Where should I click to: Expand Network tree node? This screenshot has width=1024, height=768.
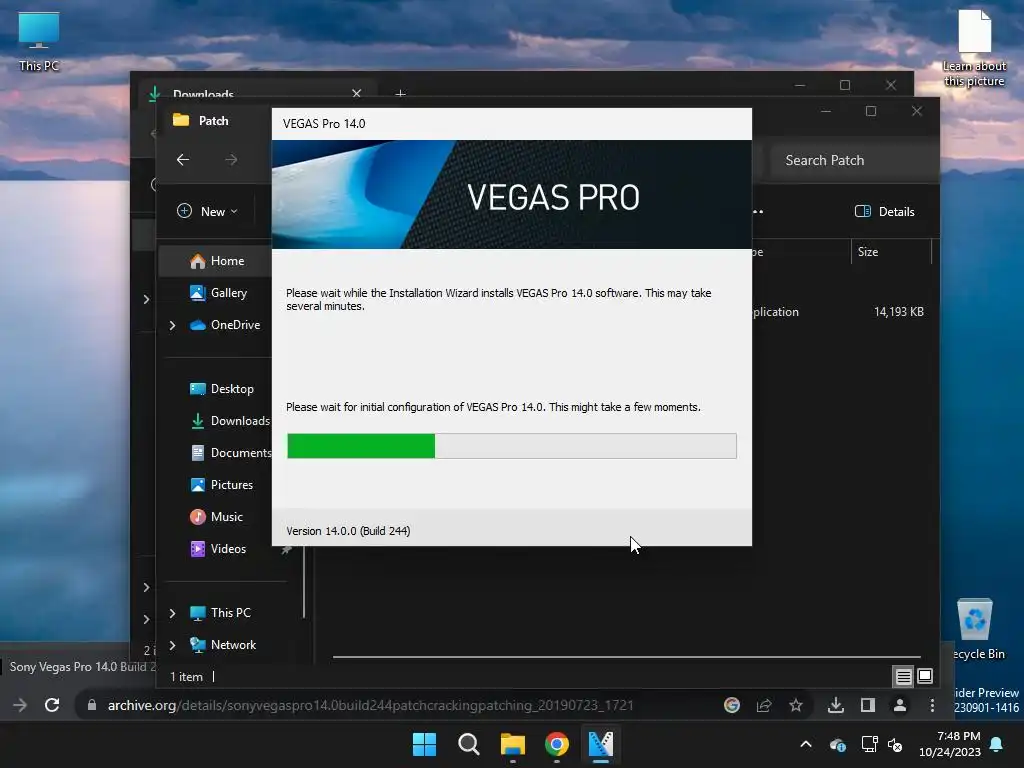point(172,645)
